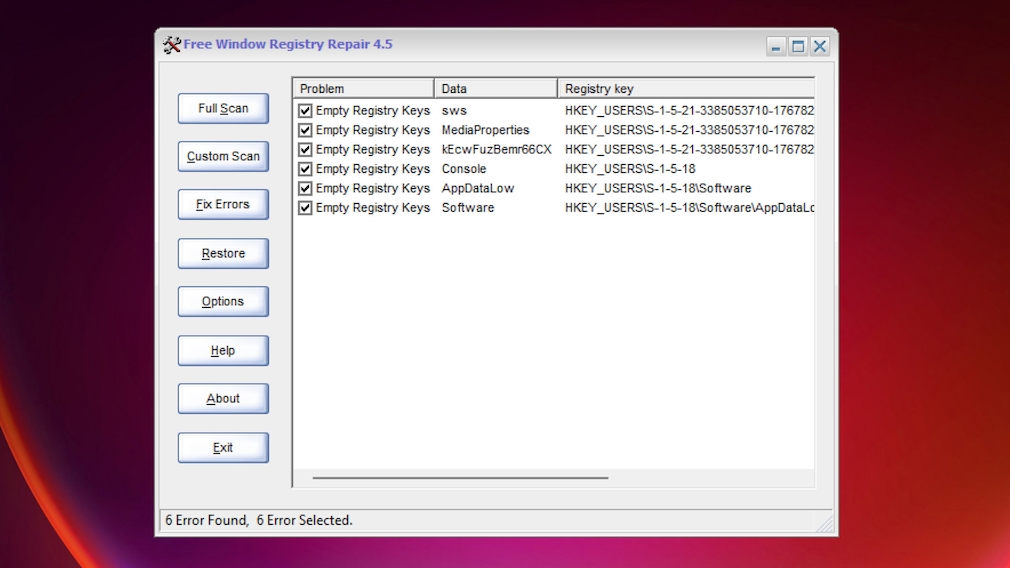Exit the registry repair program
This screenshot has height=568, width=1010.
(x=223, y=448)
